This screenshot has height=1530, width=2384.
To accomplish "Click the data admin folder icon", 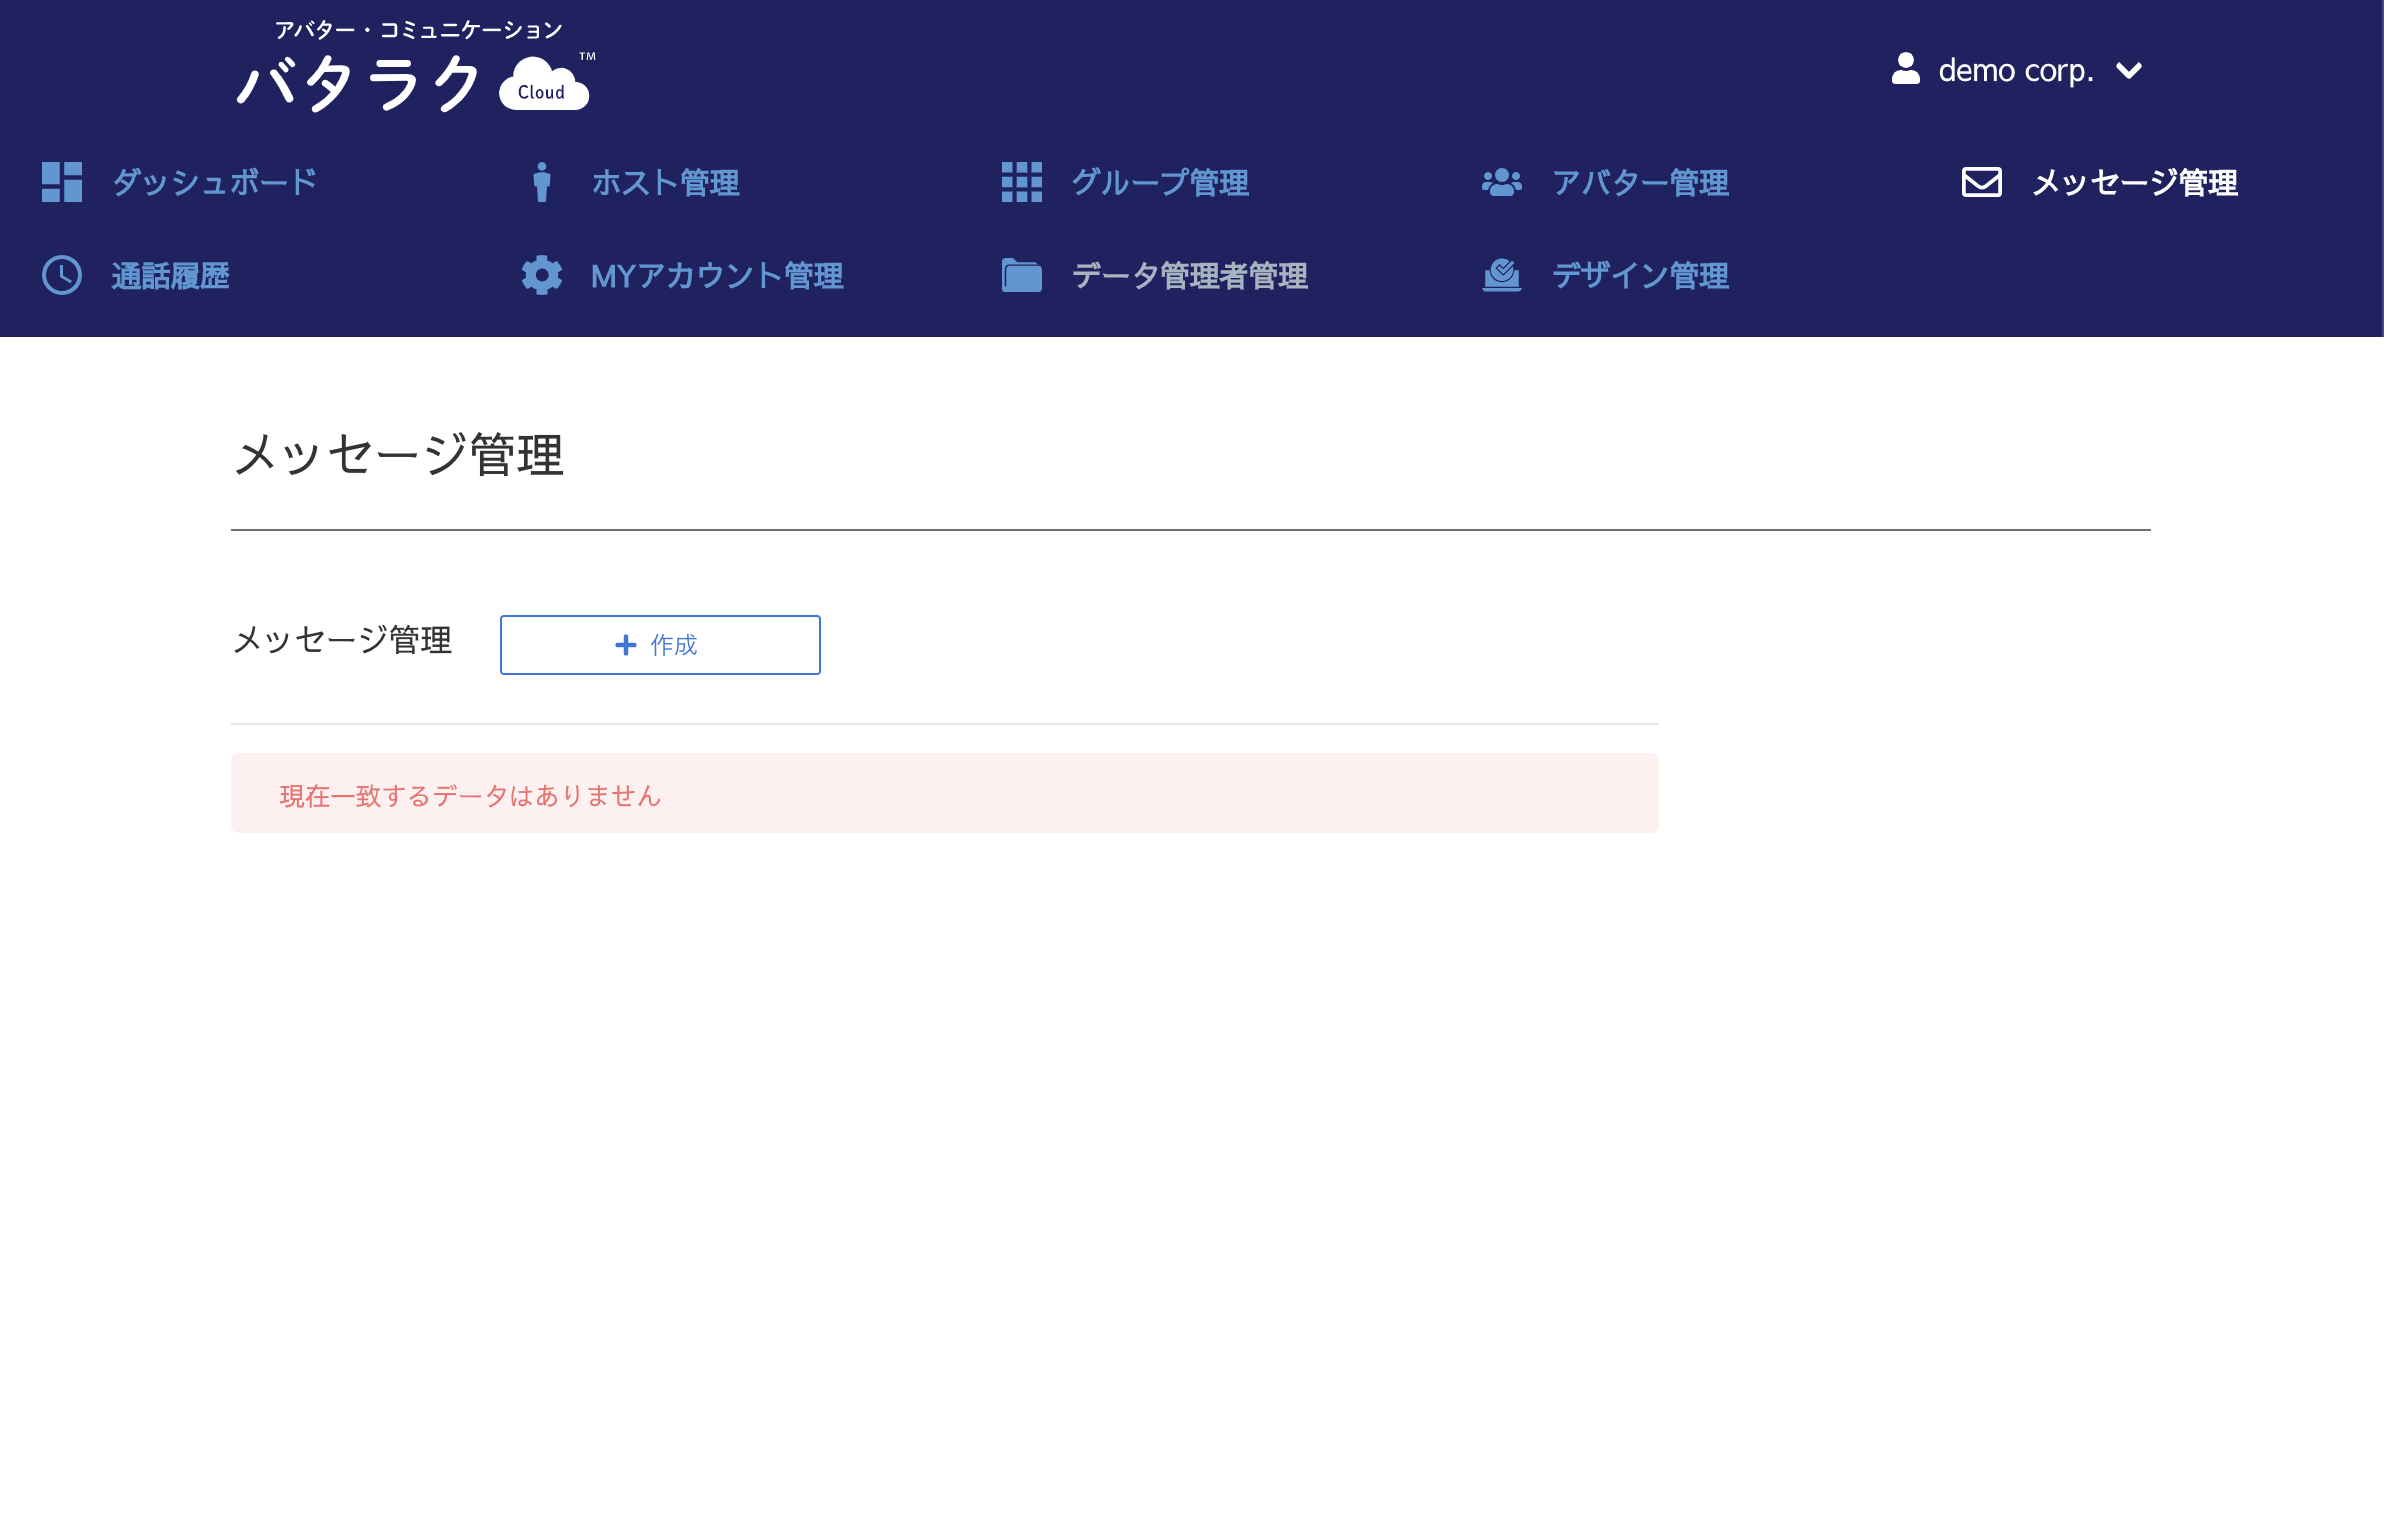I will [x=1021, y=275].
